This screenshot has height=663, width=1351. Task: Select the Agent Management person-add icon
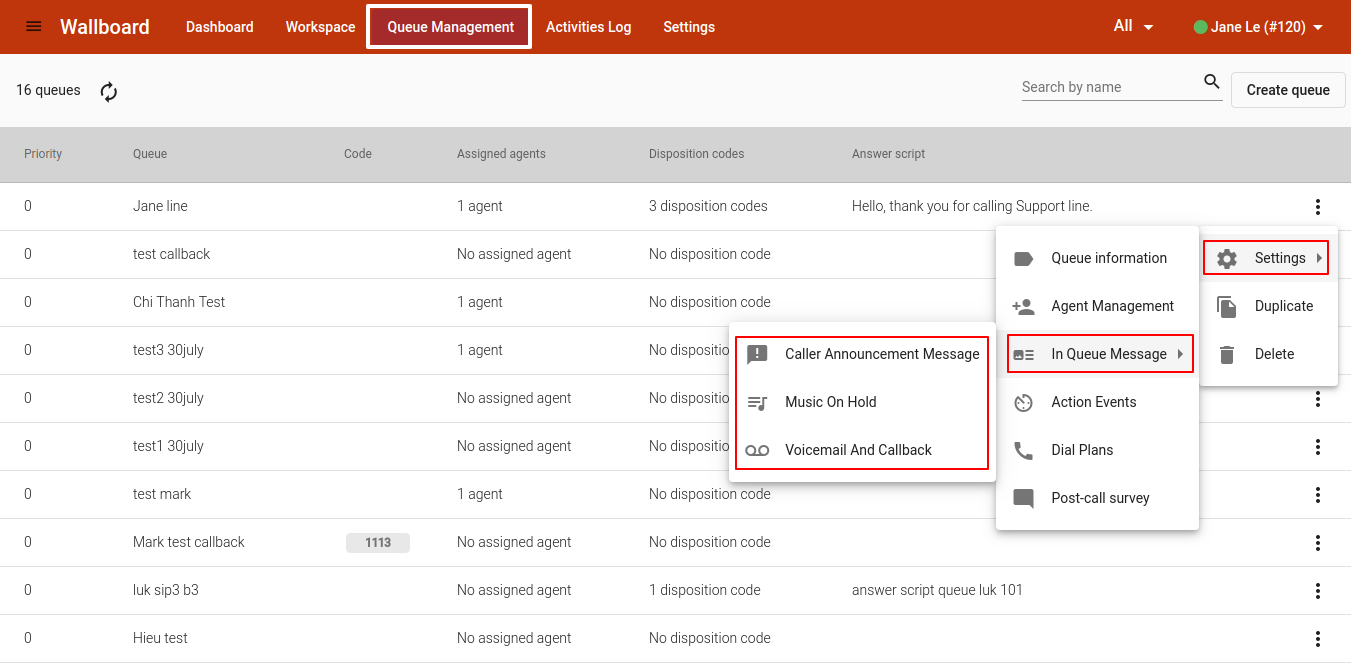pos(1023,306)
